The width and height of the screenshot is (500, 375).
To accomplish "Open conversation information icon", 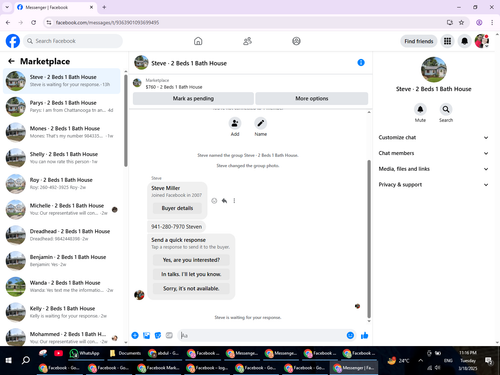I will coord(361,63).
